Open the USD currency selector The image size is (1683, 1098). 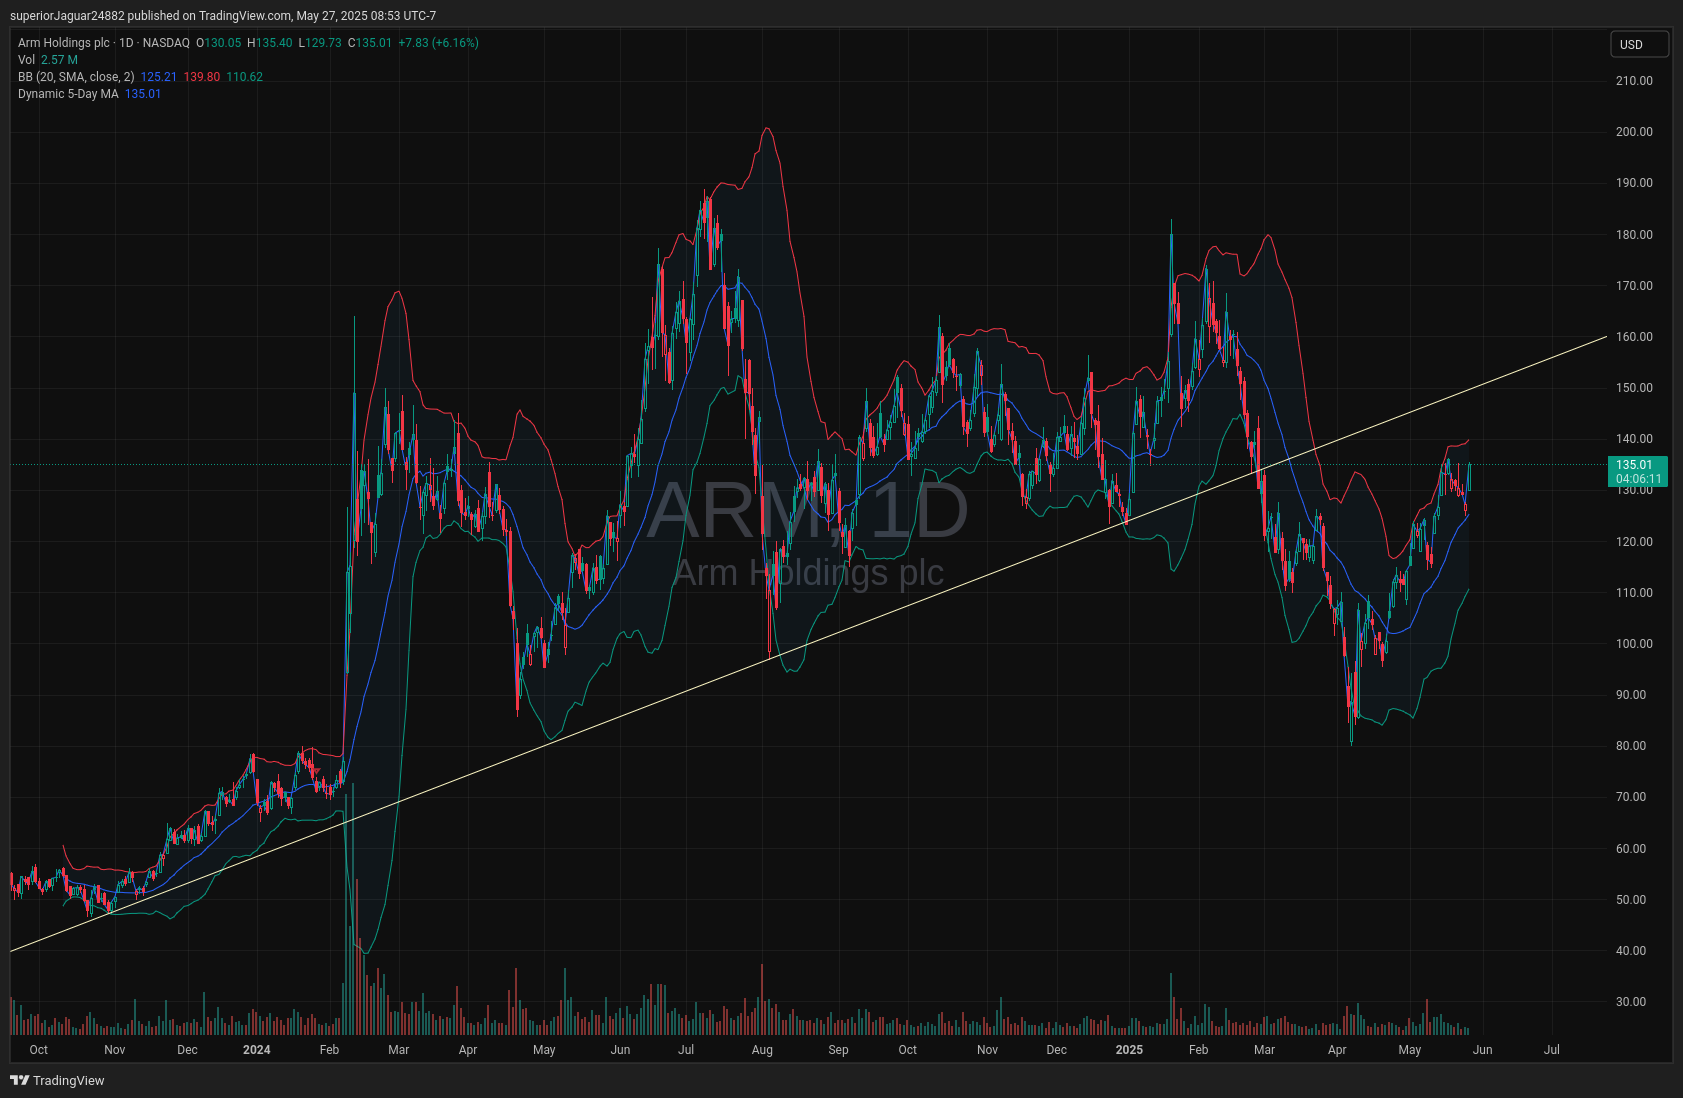(x=1639, y=44)
